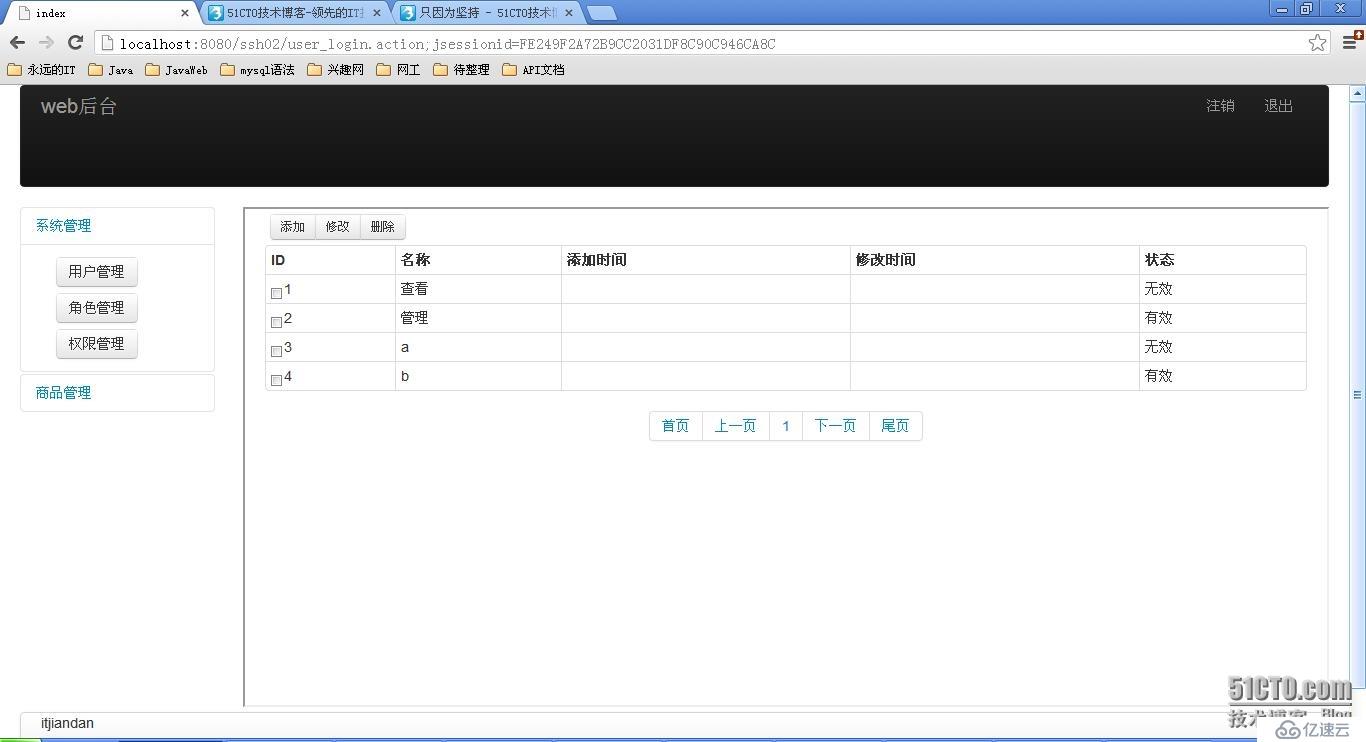
Task: Click the 修改 button
Action: 338,227
